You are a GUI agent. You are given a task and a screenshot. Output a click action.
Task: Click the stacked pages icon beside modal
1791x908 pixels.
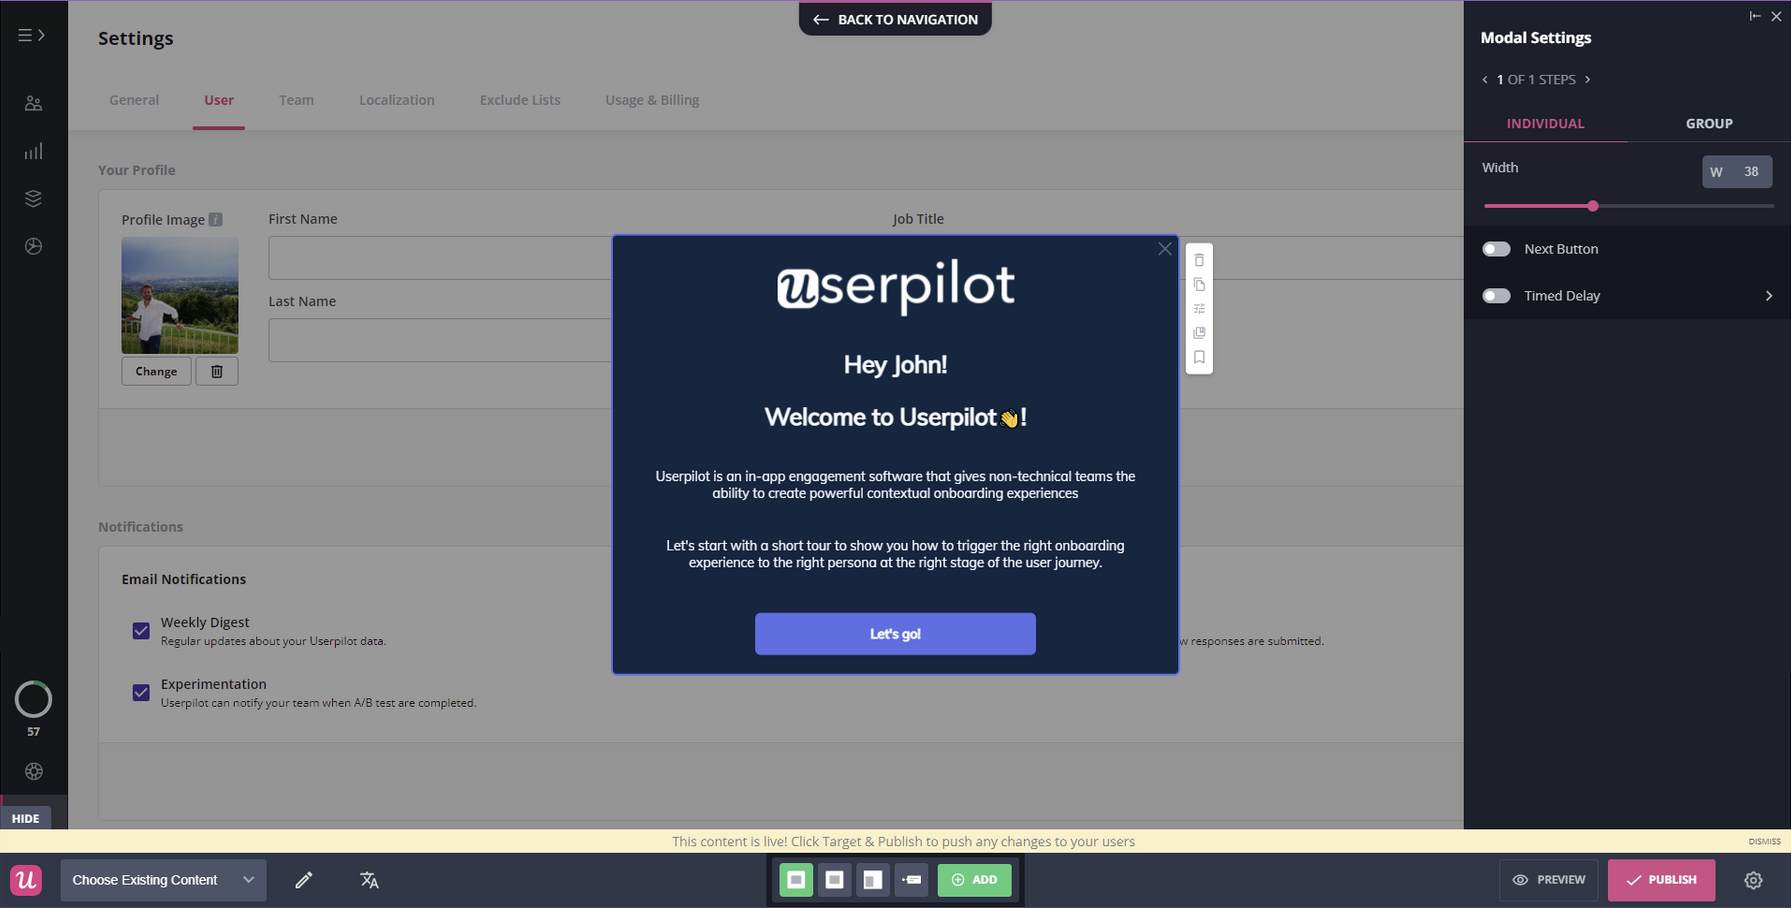1199,333
